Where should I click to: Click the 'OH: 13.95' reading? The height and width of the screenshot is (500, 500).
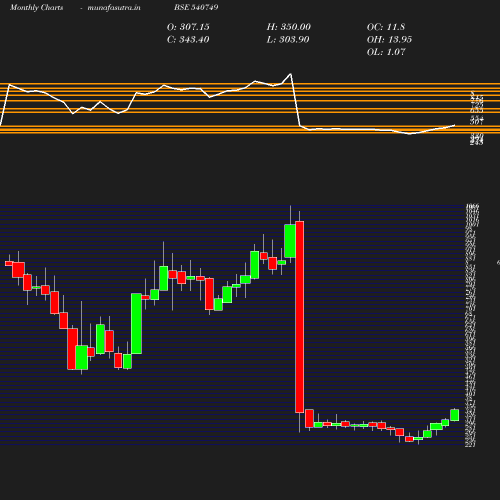[389, 39]
